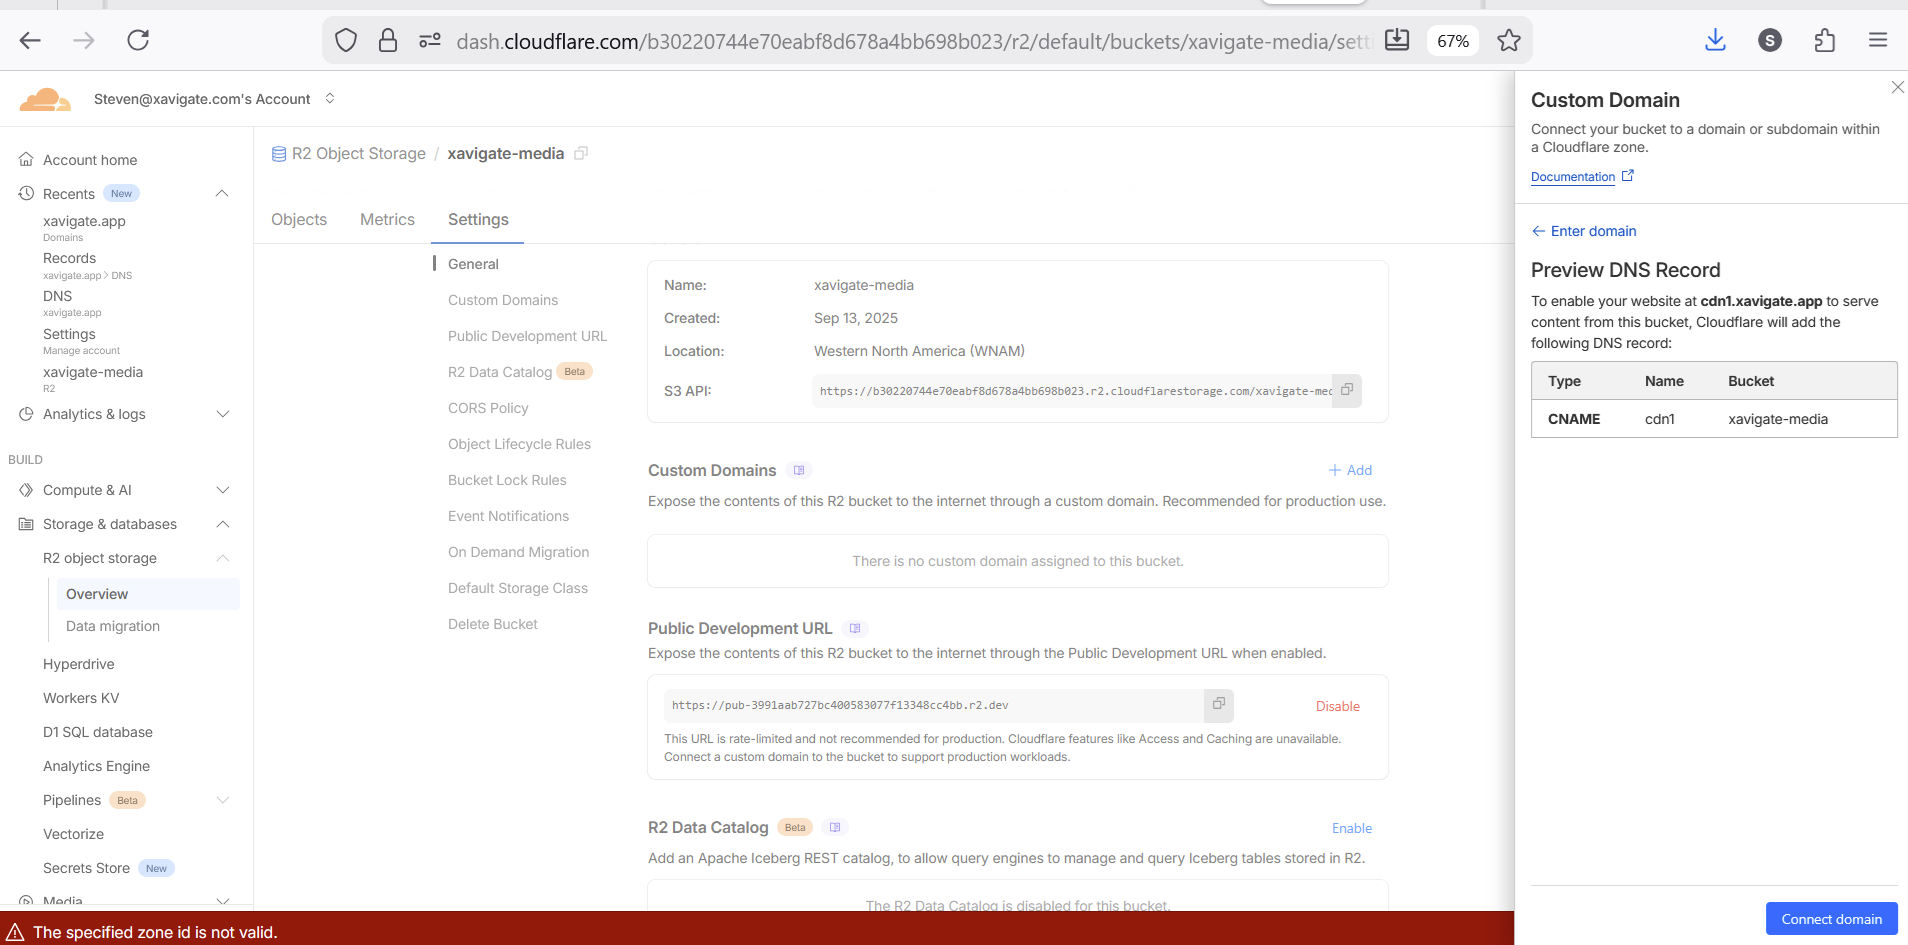Click the Compute & AI diamond icon
Image resolution: width=1908 pixels, height=945 pixels.
26,490
